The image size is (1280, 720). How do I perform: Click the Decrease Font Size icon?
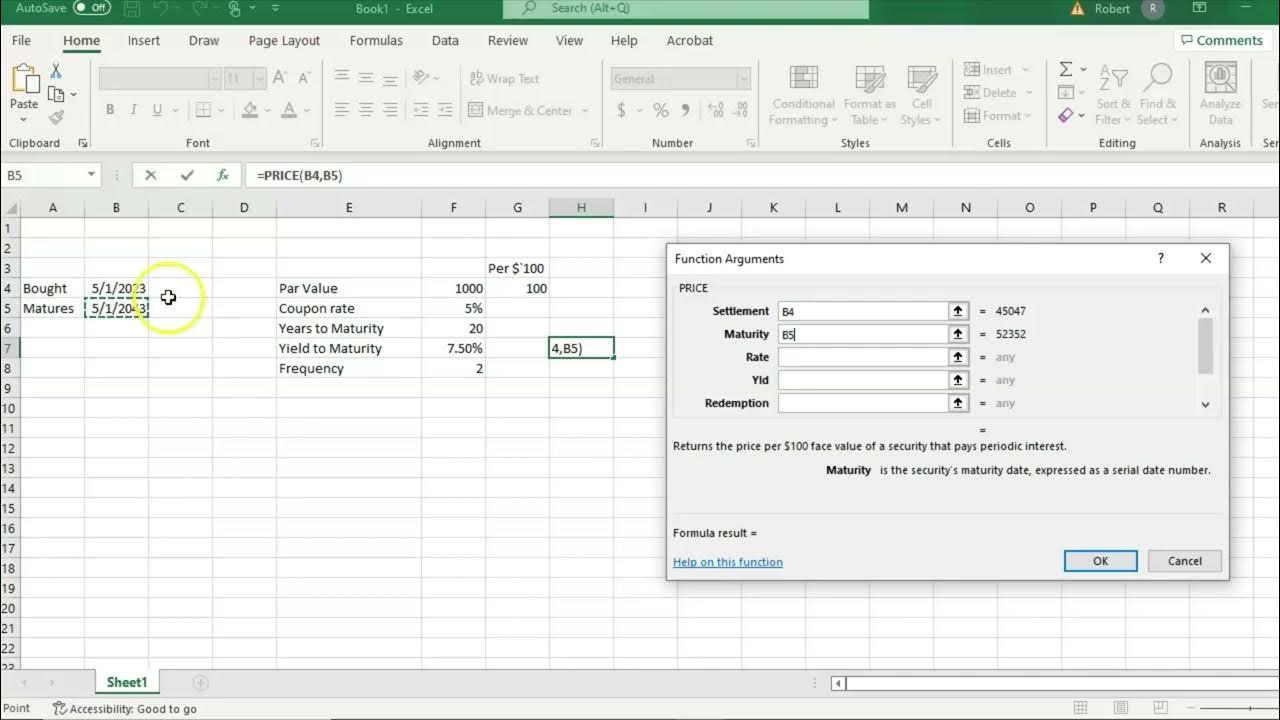[x=305, y=78]
